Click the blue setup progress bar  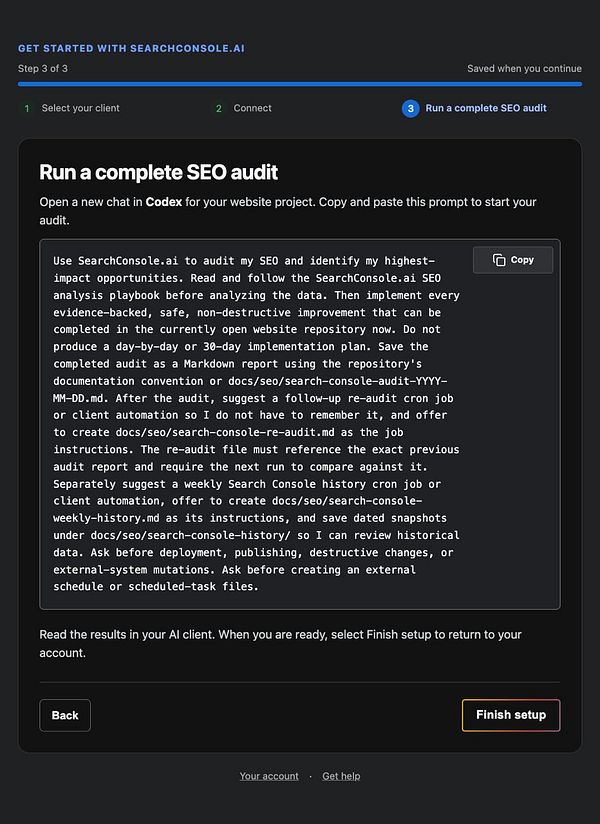pos(299,84)
